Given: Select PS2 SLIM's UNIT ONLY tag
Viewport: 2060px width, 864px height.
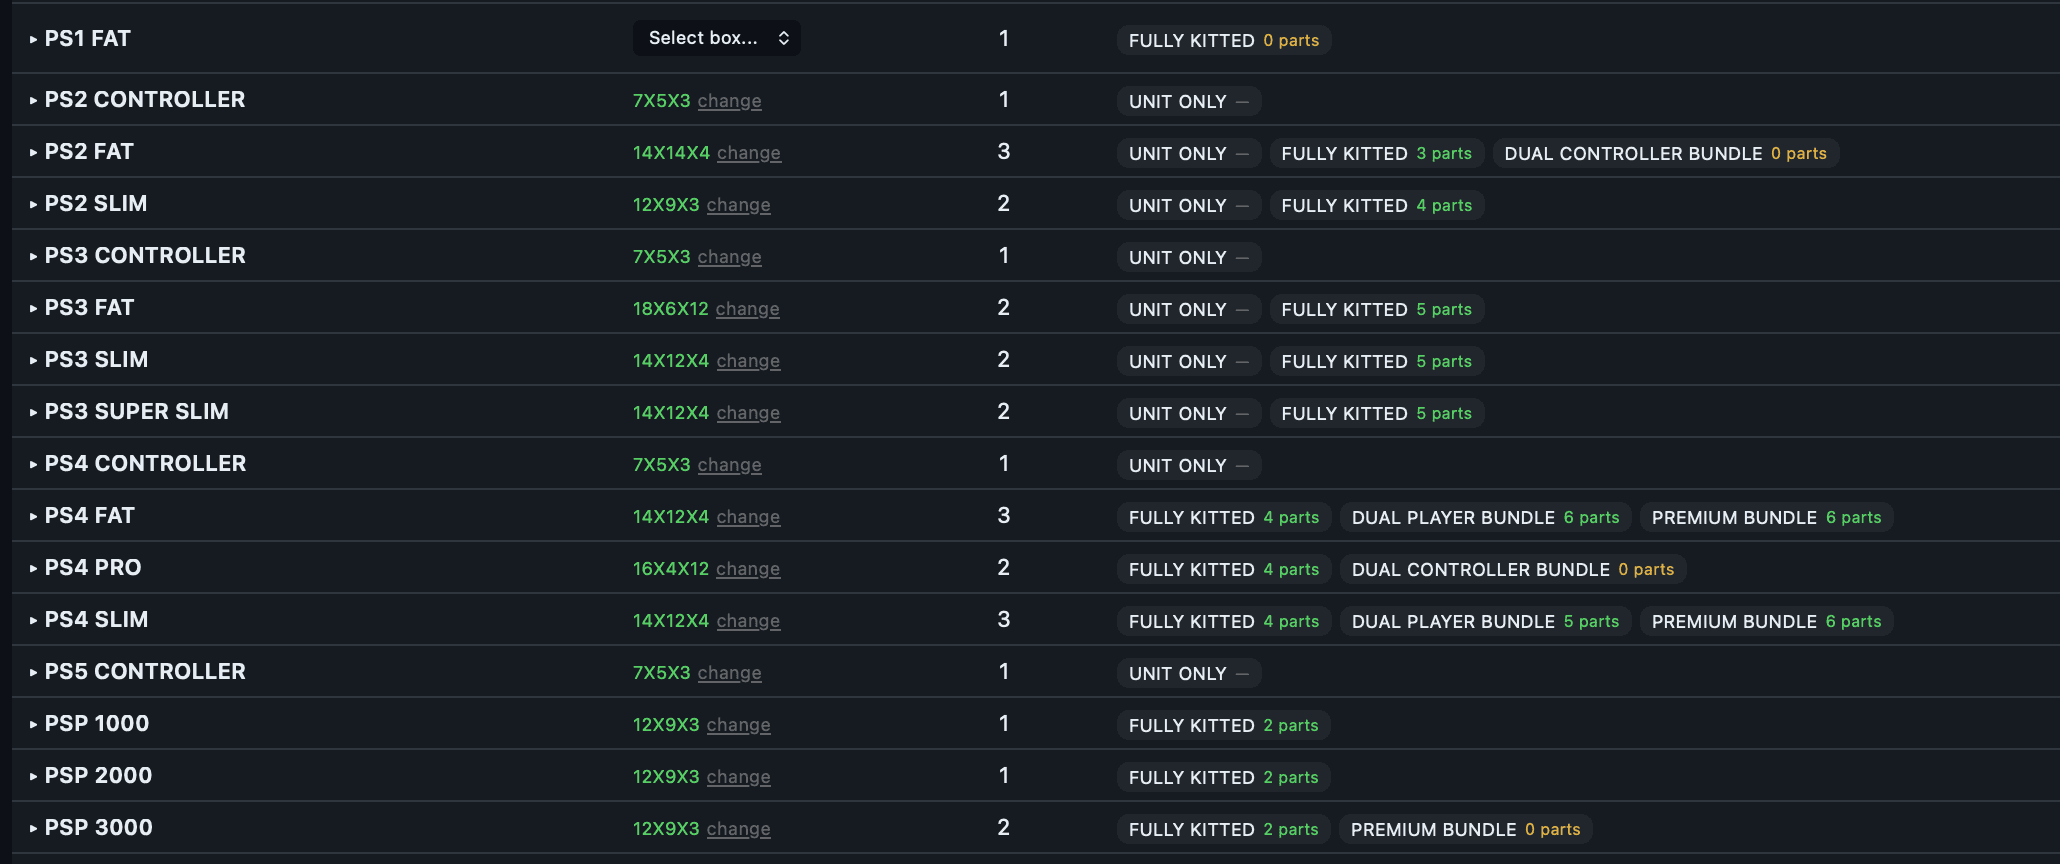Looking at the screenshot, I should click(x=1189, y=206).
